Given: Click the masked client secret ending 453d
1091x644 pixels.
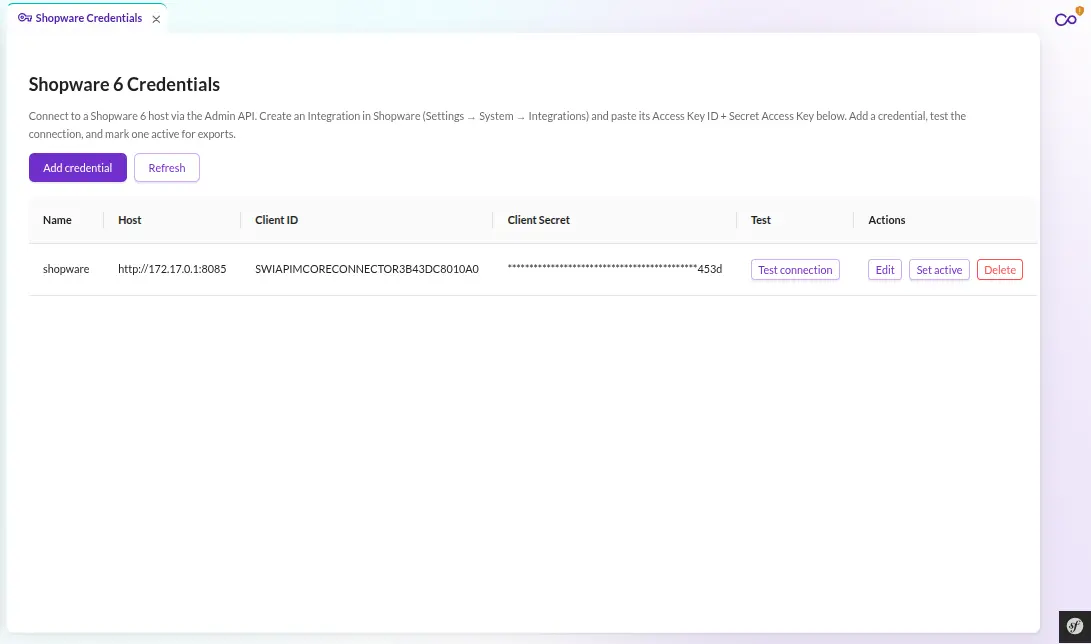Looking at the screenshot, I should coord(614,269).
